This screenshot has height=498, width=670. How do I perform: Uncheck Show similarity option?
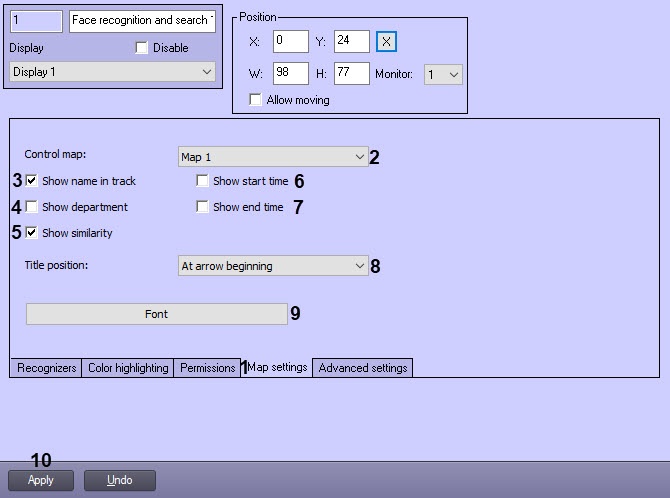click(x=32, y=233)
